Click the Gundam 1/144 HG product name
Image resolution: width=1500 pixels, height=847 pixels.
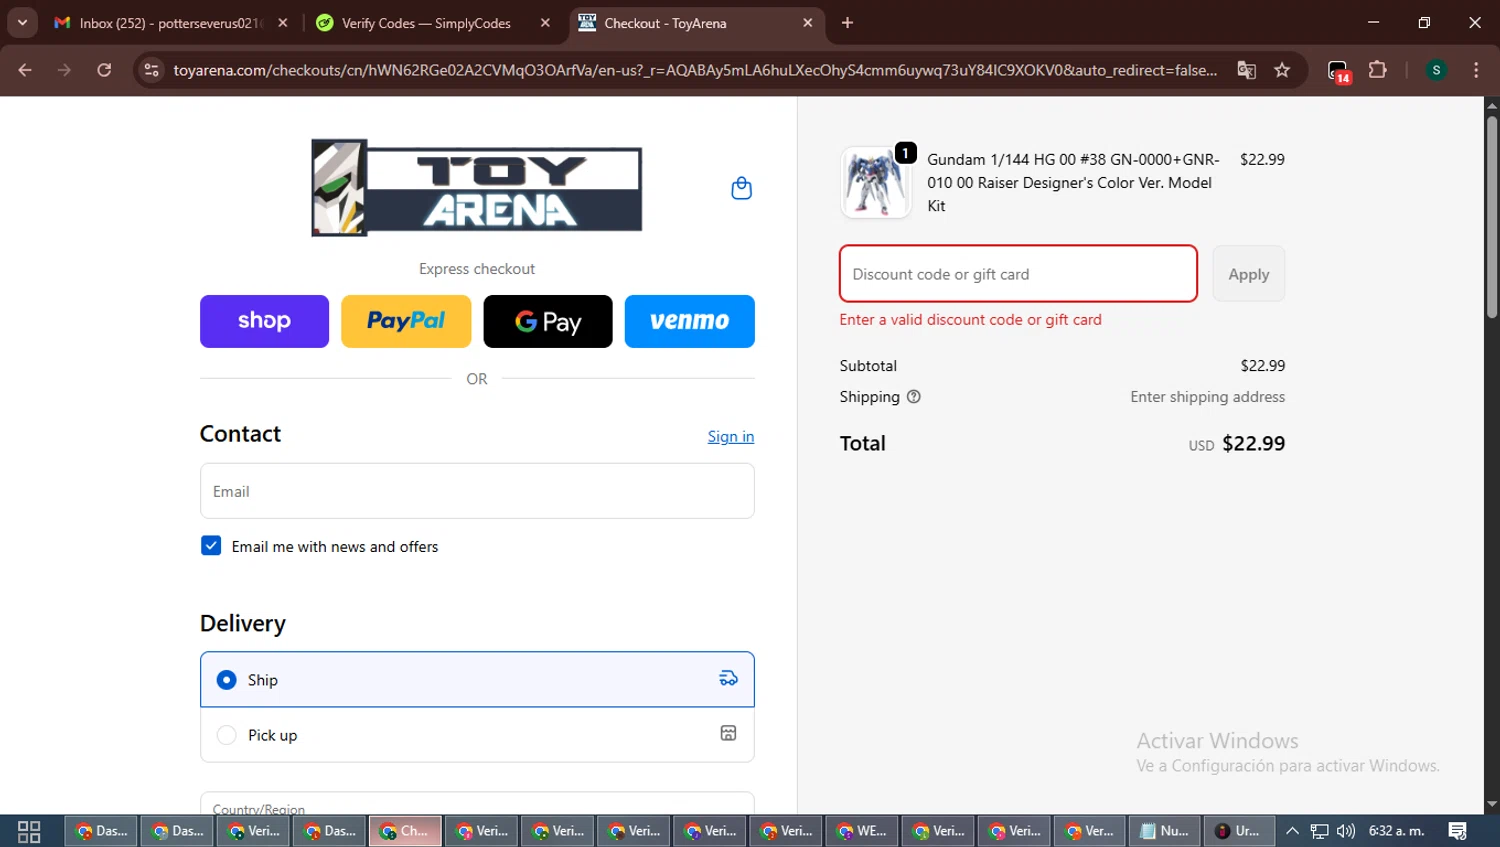click(1073, 182)
